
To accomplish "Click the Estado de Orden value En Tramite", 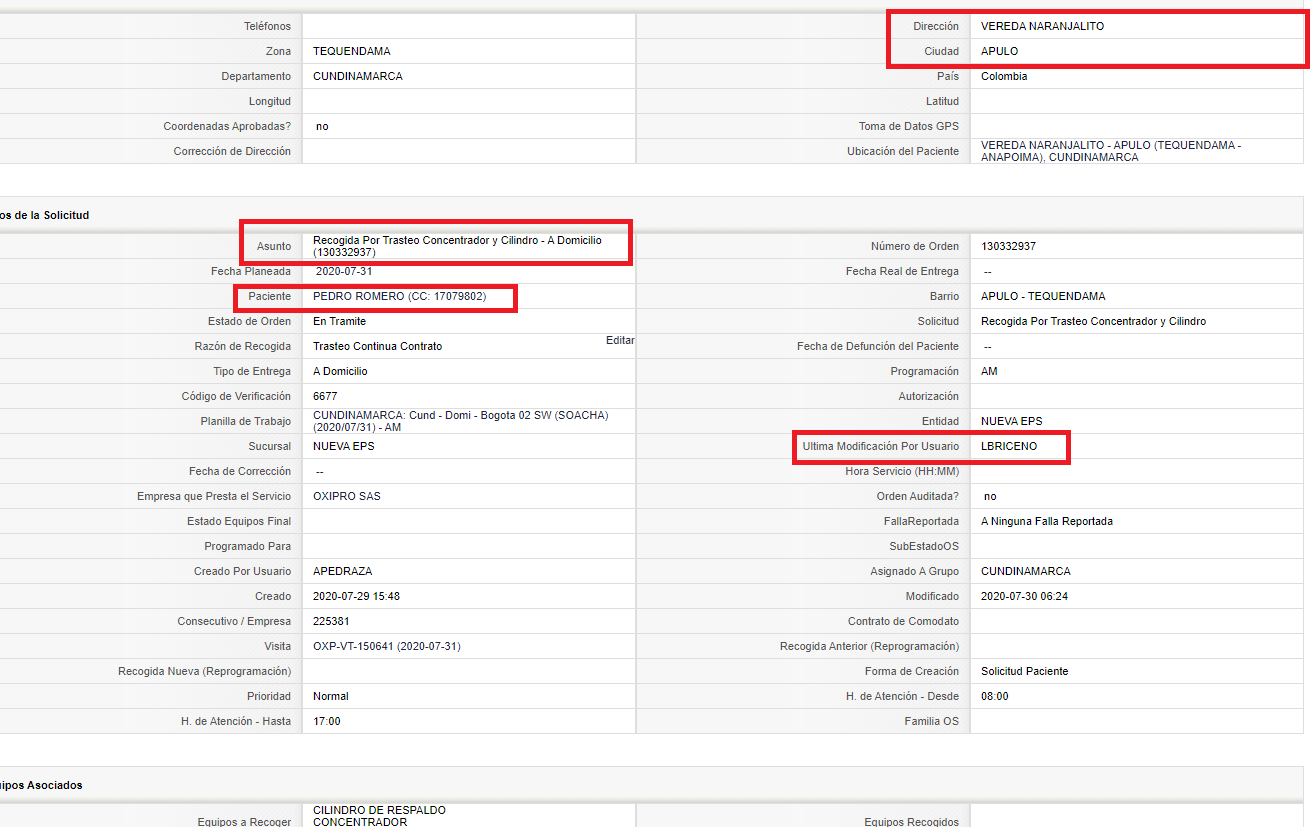I will [x=339, y=321].
